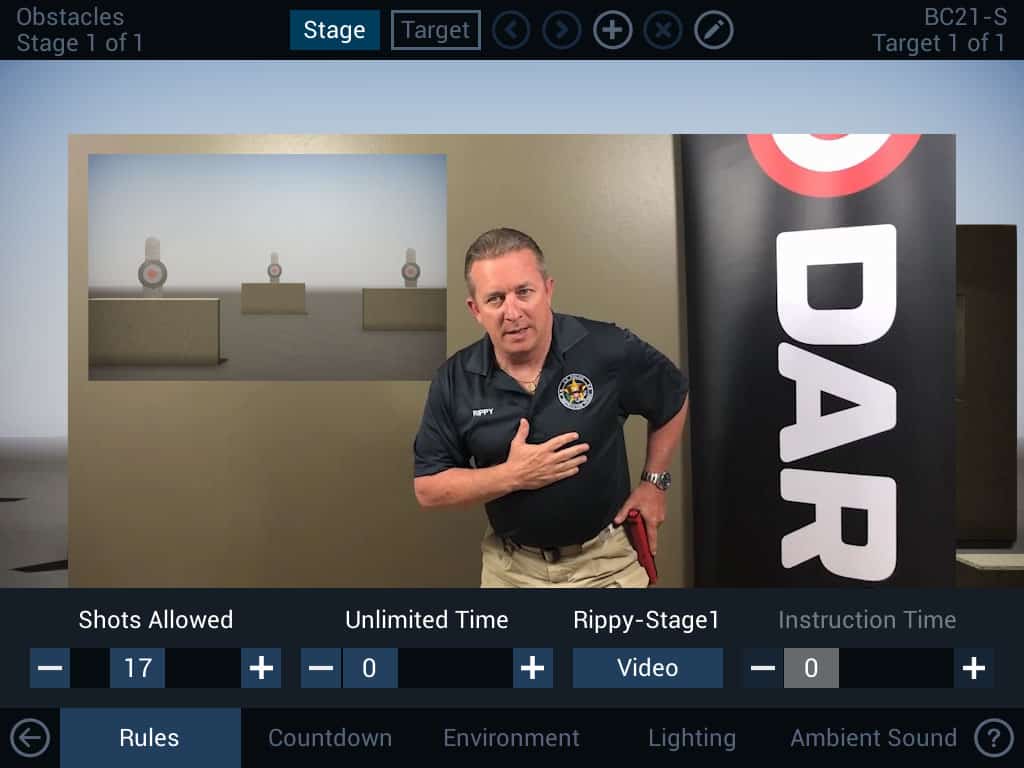The image size is (1024, 768).
Task: Click 'Unlimited Time' label
Action: tap(426, 620)
